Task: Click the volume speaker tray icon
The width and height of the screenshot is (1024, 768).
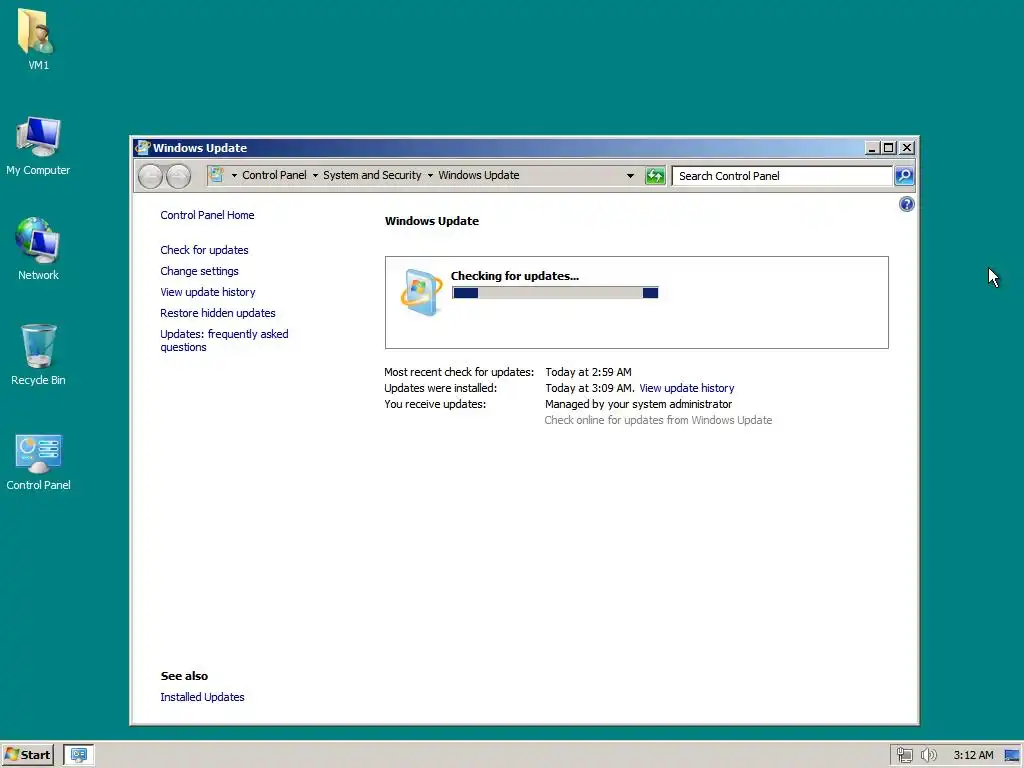Action: click(929, 755)
